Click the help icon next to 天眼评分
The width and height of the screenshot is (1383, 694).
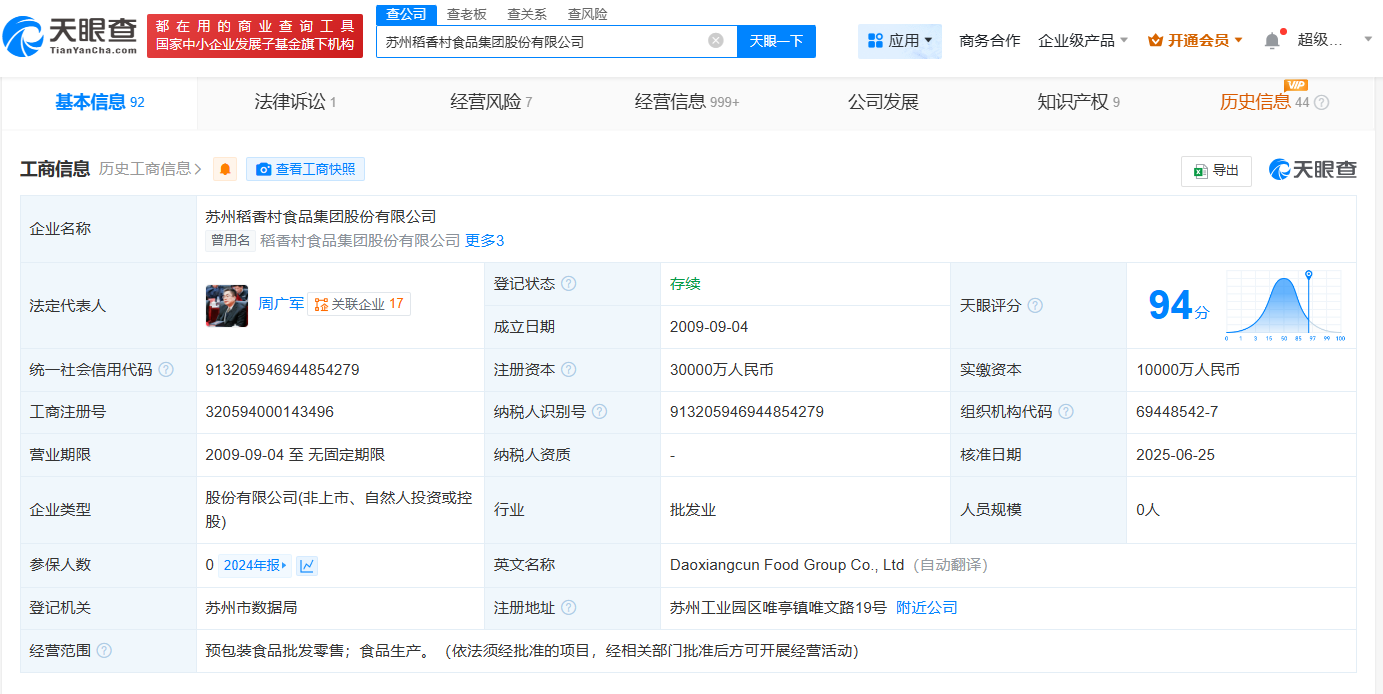pos(1035,306)
